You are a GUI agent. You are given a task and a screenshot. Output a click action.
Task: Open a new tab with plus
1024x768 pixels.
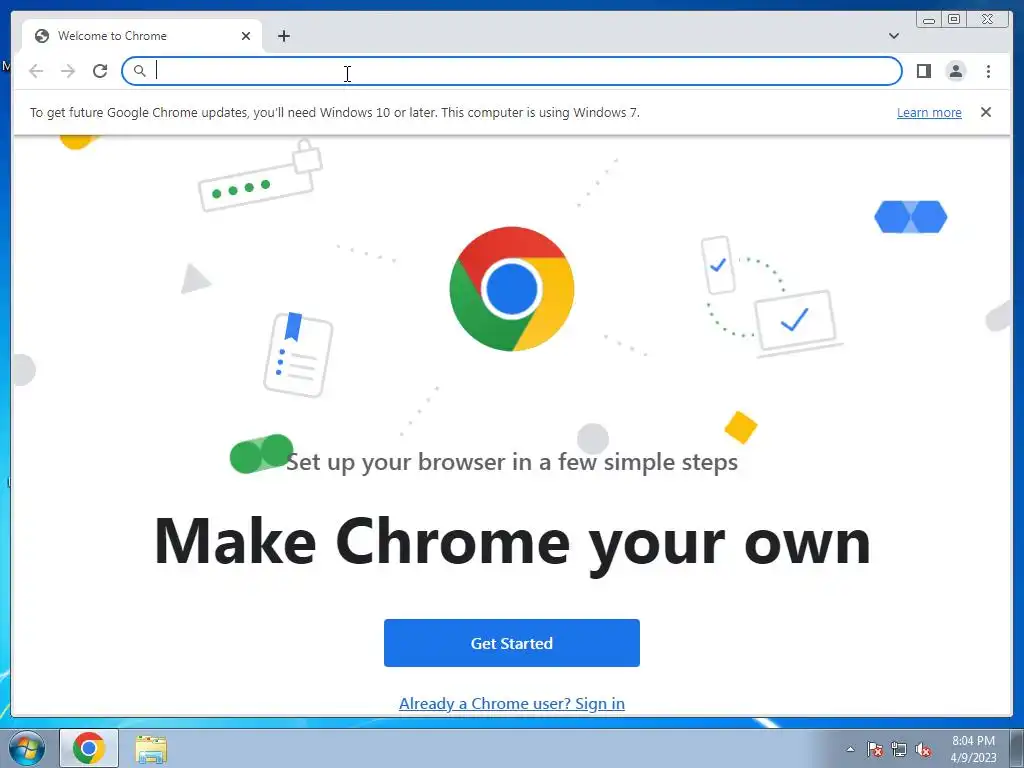click(283, 36)
